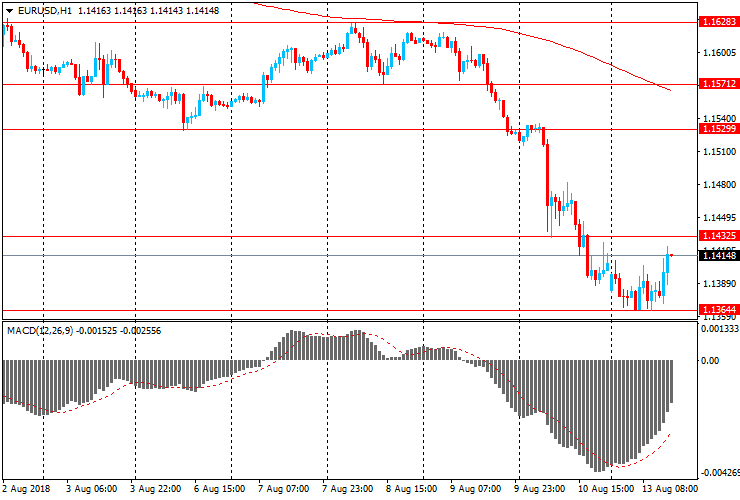Click the 9 Aug 07:00 time label
This screenshot has height=500, width=740.
point(476,489)
